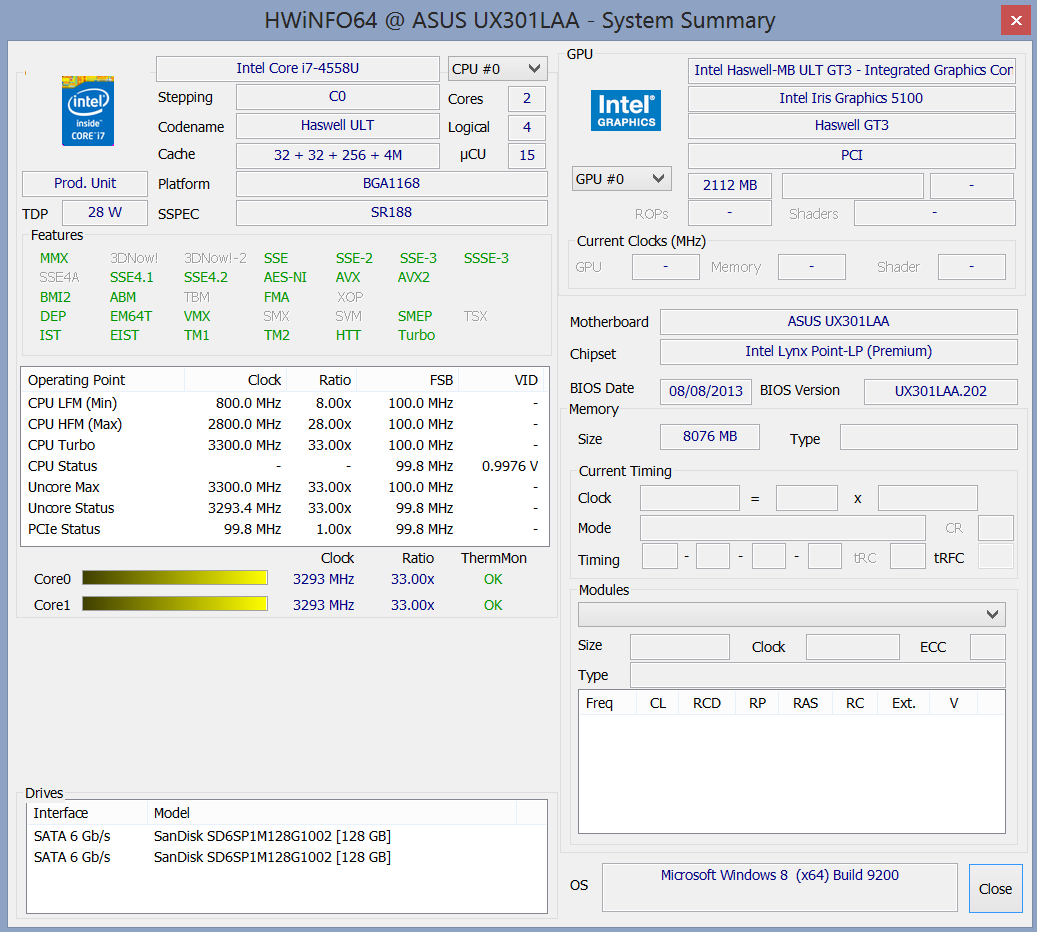Click the Freq column header in memory table
Image resolution: width=1037 pixels, height=932 pixels.
pos(607,703)
